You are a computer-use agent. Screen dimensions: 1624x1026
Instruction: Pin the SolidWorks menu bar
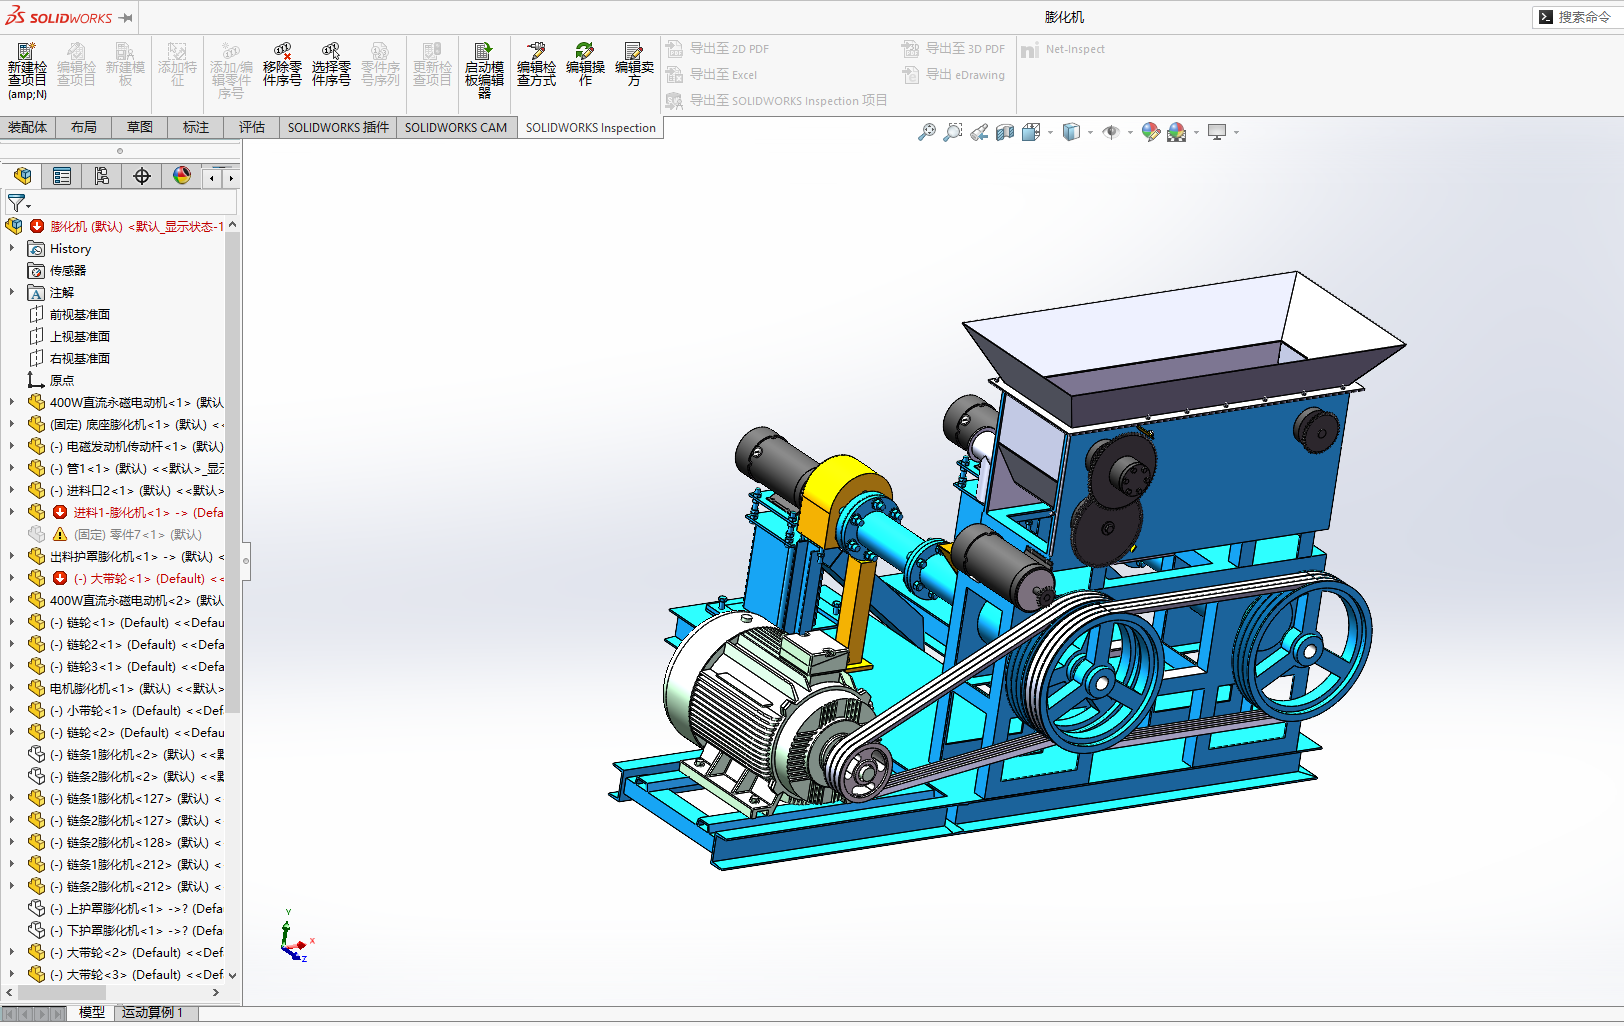pos(126,17)
